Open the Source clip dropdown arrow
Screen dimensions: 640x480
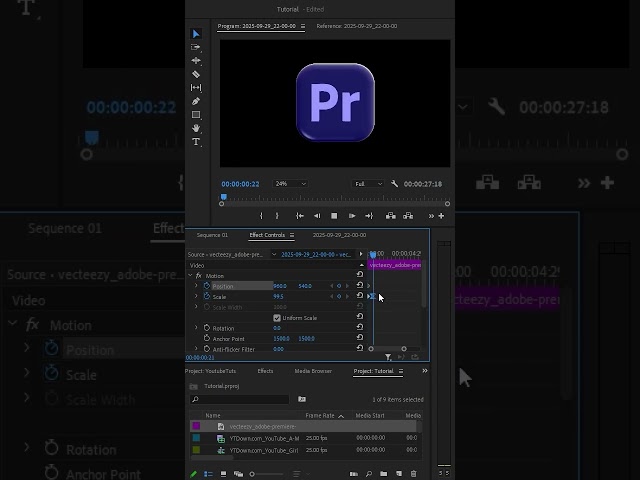(x=274, y=255)
